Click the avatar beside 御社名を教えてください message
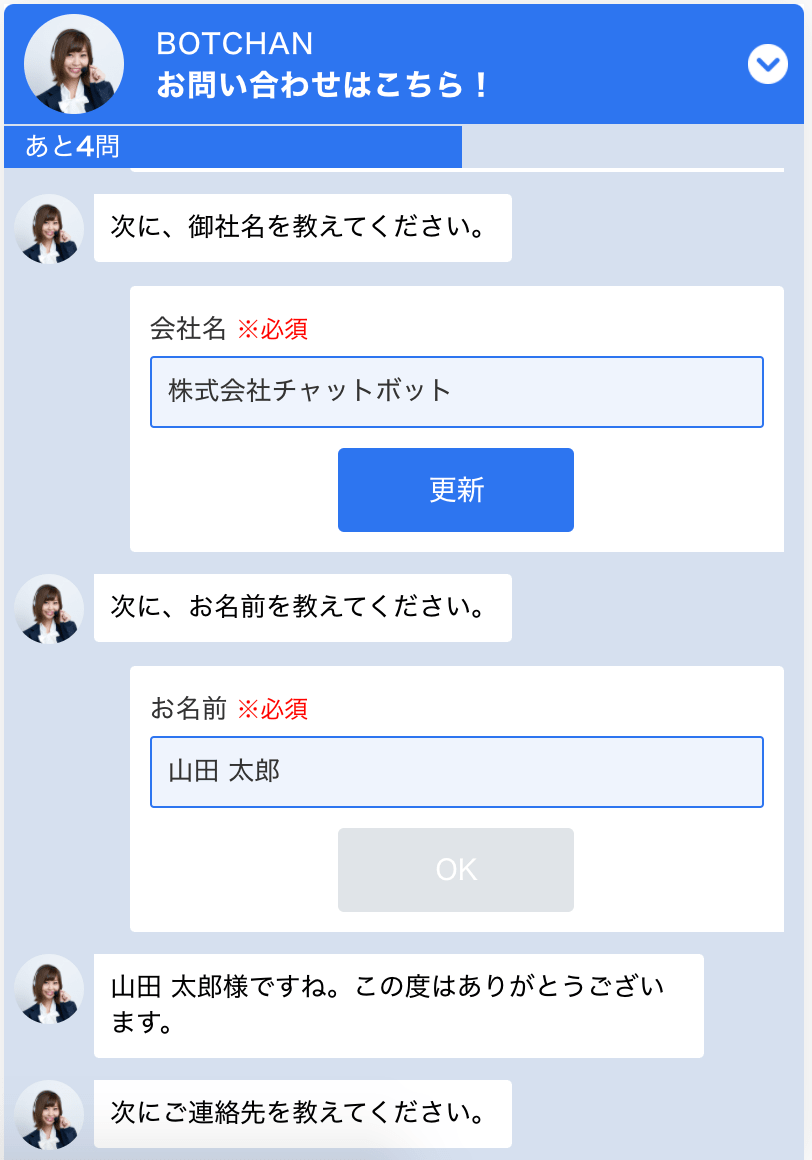The width and height of the screenshot is (812, 1160). click(x=49, y=229)
